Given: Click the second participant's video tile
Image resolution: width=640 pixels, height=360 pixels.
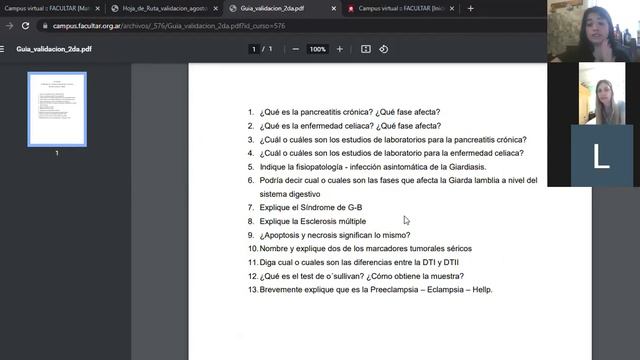Looking at the screenshot, I should [x=602, y=93].
